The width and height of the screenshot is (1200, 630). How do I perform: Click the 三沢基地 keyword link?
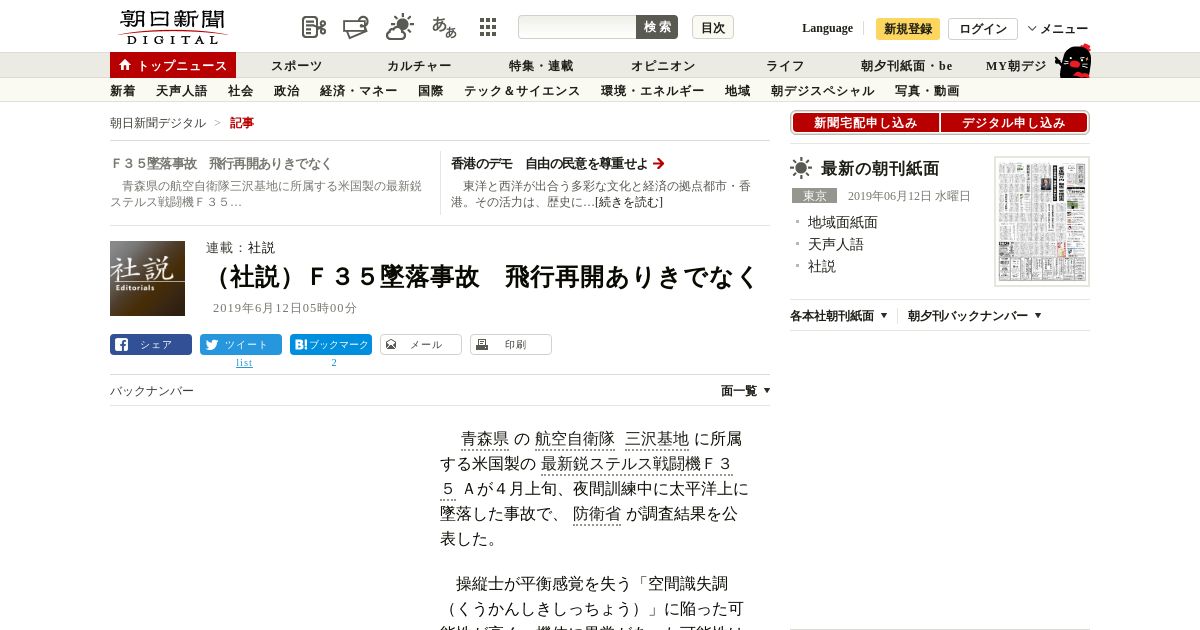point(657,439)
